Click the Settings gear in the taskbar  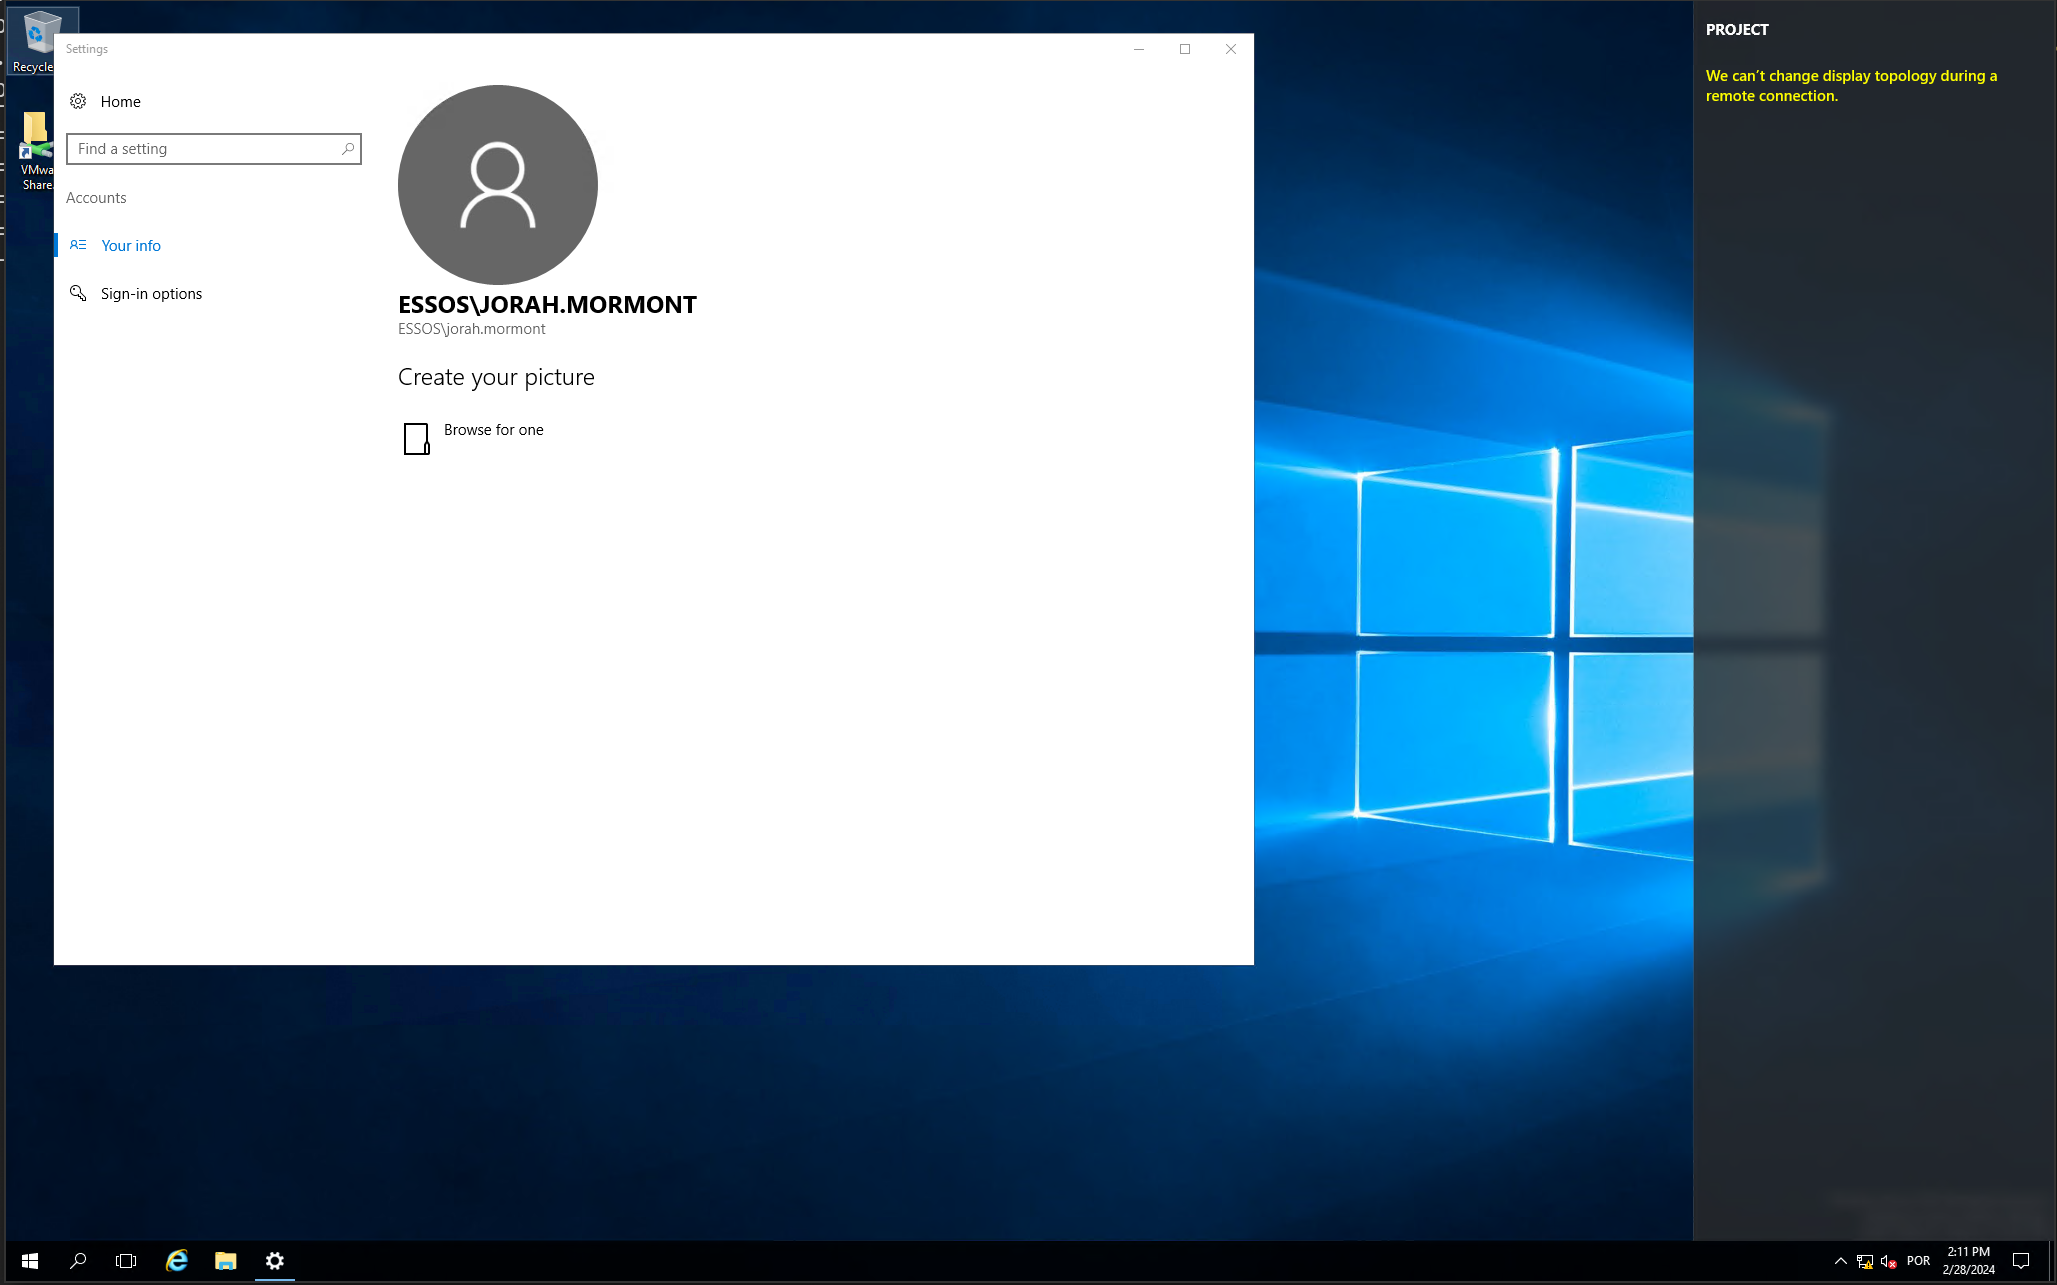[x=275, y=1261]
